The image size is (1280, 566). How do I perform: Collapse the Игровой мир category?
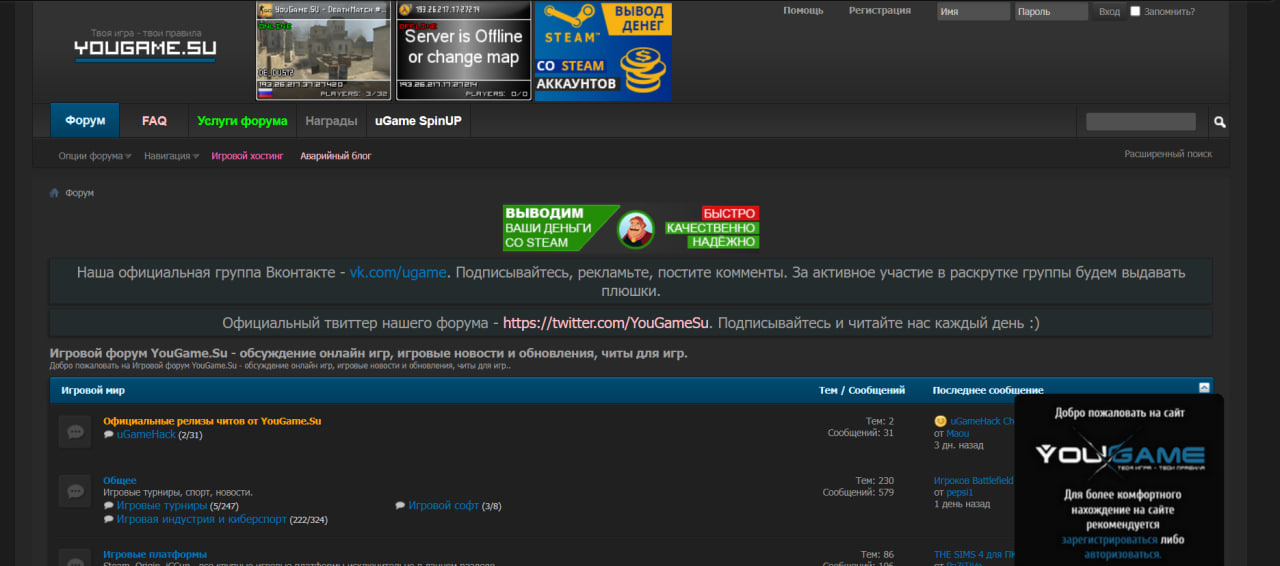[1204, 388]
